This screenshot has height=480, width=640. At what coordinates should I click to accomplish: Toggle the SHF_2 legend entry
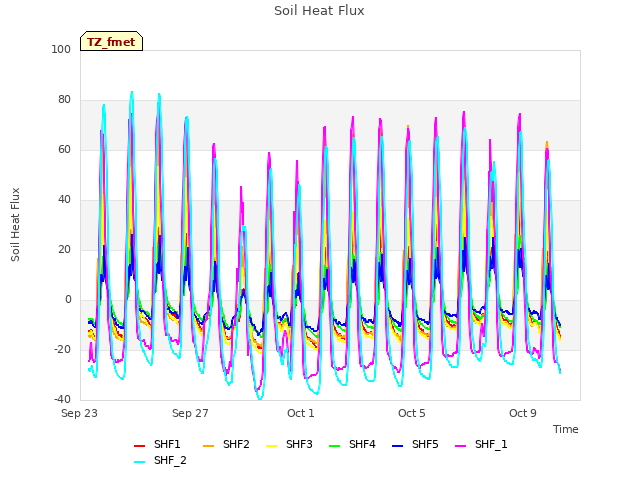tap(160, 460)
